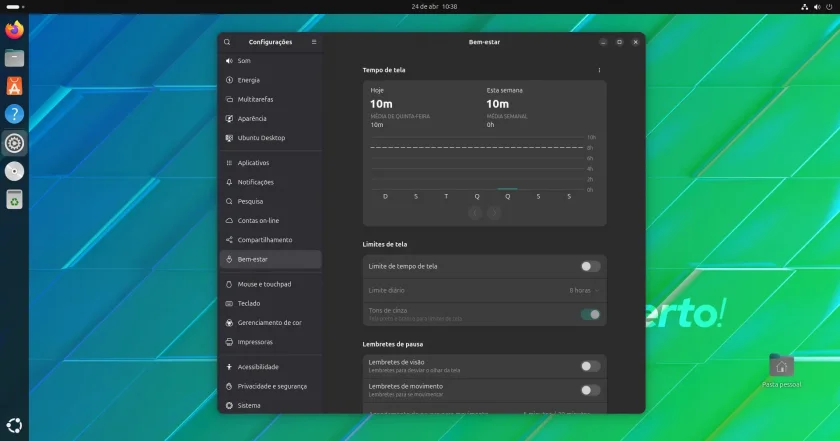Open the Limite diário 8 horas dropdown

584,290
